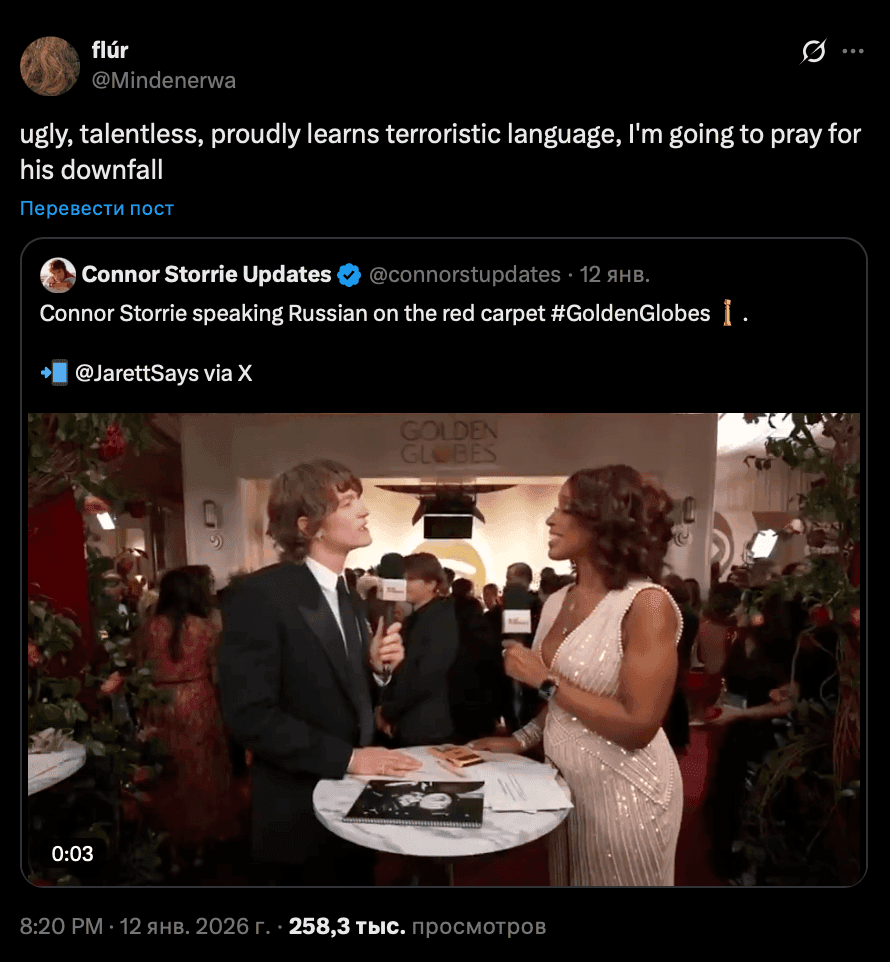Image resolution: width=890 pixels, height=962 pixels.
Task: Click Connor Storrie Updates small avatar
Action: [58, 275]
